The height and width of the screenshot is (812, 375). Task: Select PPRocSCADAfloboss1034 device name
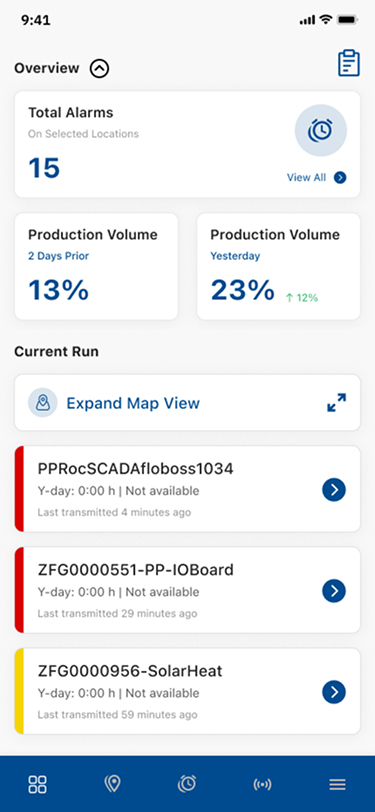click(136, 469)
